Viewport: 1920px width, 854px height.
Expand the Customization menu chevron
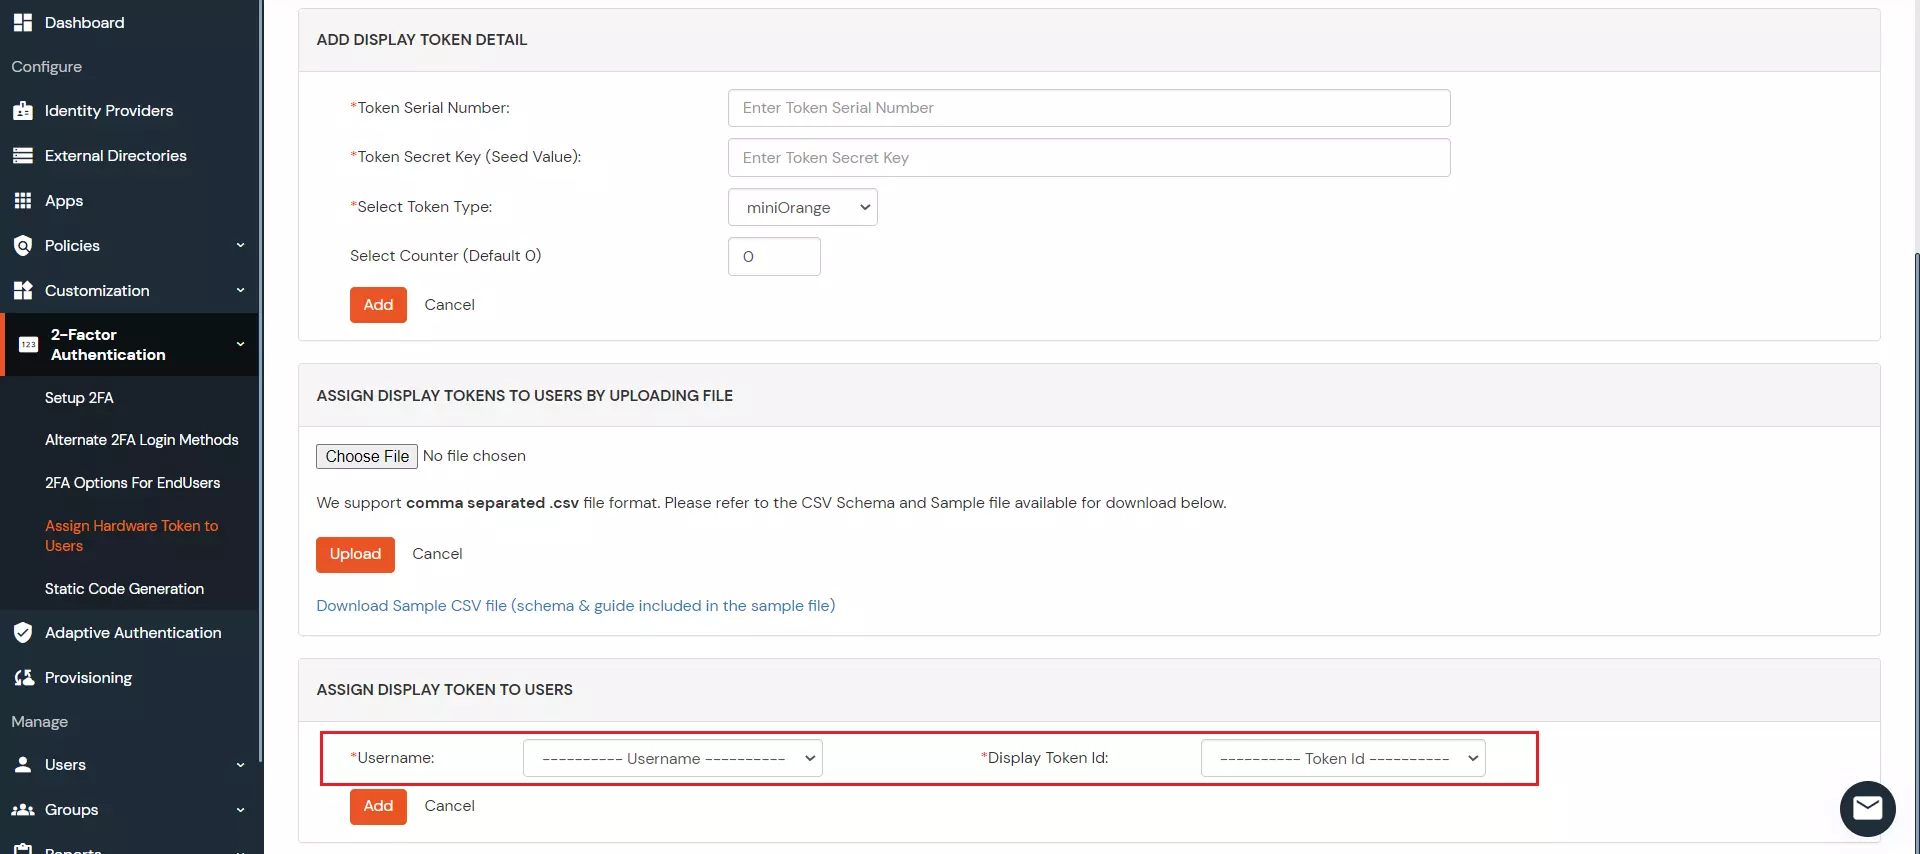[240, 291]
